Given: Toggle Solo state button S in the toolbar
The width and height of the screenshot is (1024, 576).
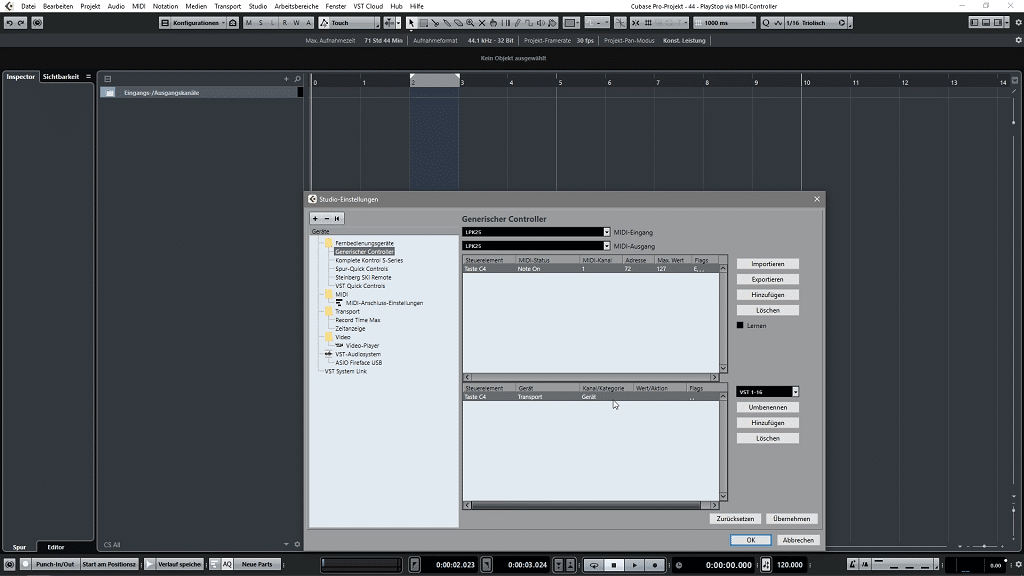Looking at the screenshot, I should 261,23.
